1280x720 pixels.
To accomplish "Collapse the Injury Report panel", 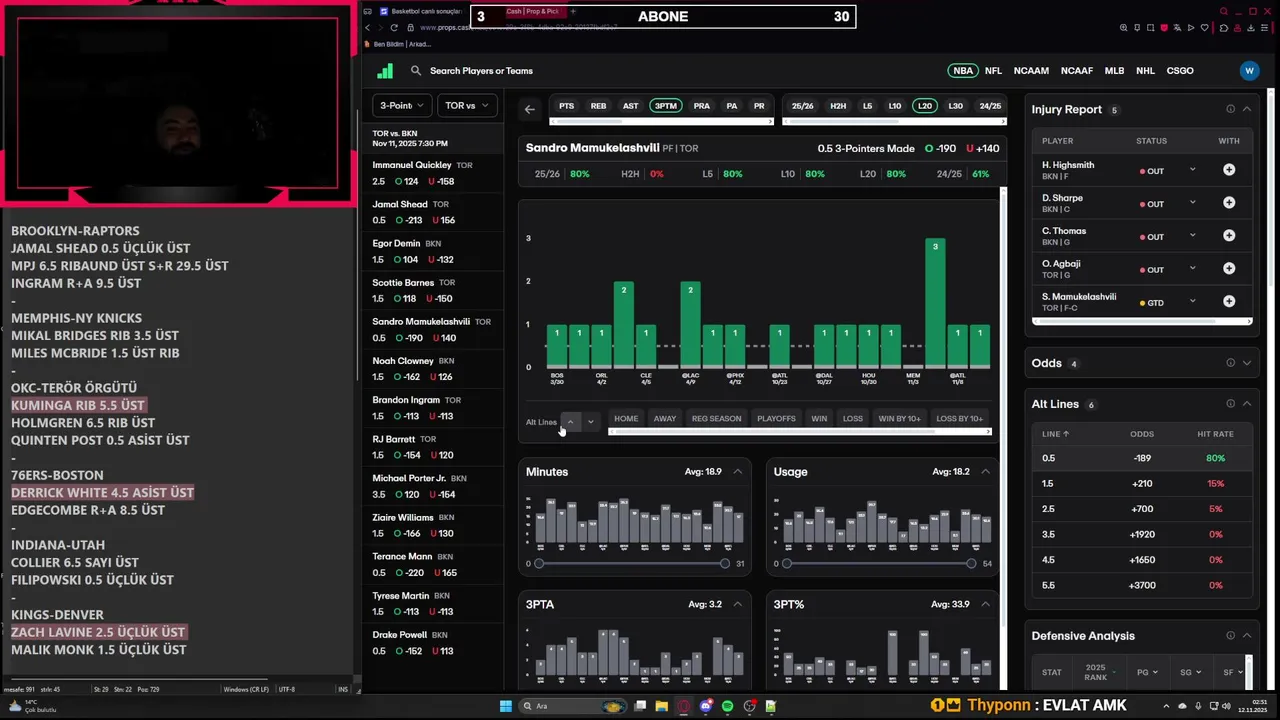I will (x=1247, y=109).
